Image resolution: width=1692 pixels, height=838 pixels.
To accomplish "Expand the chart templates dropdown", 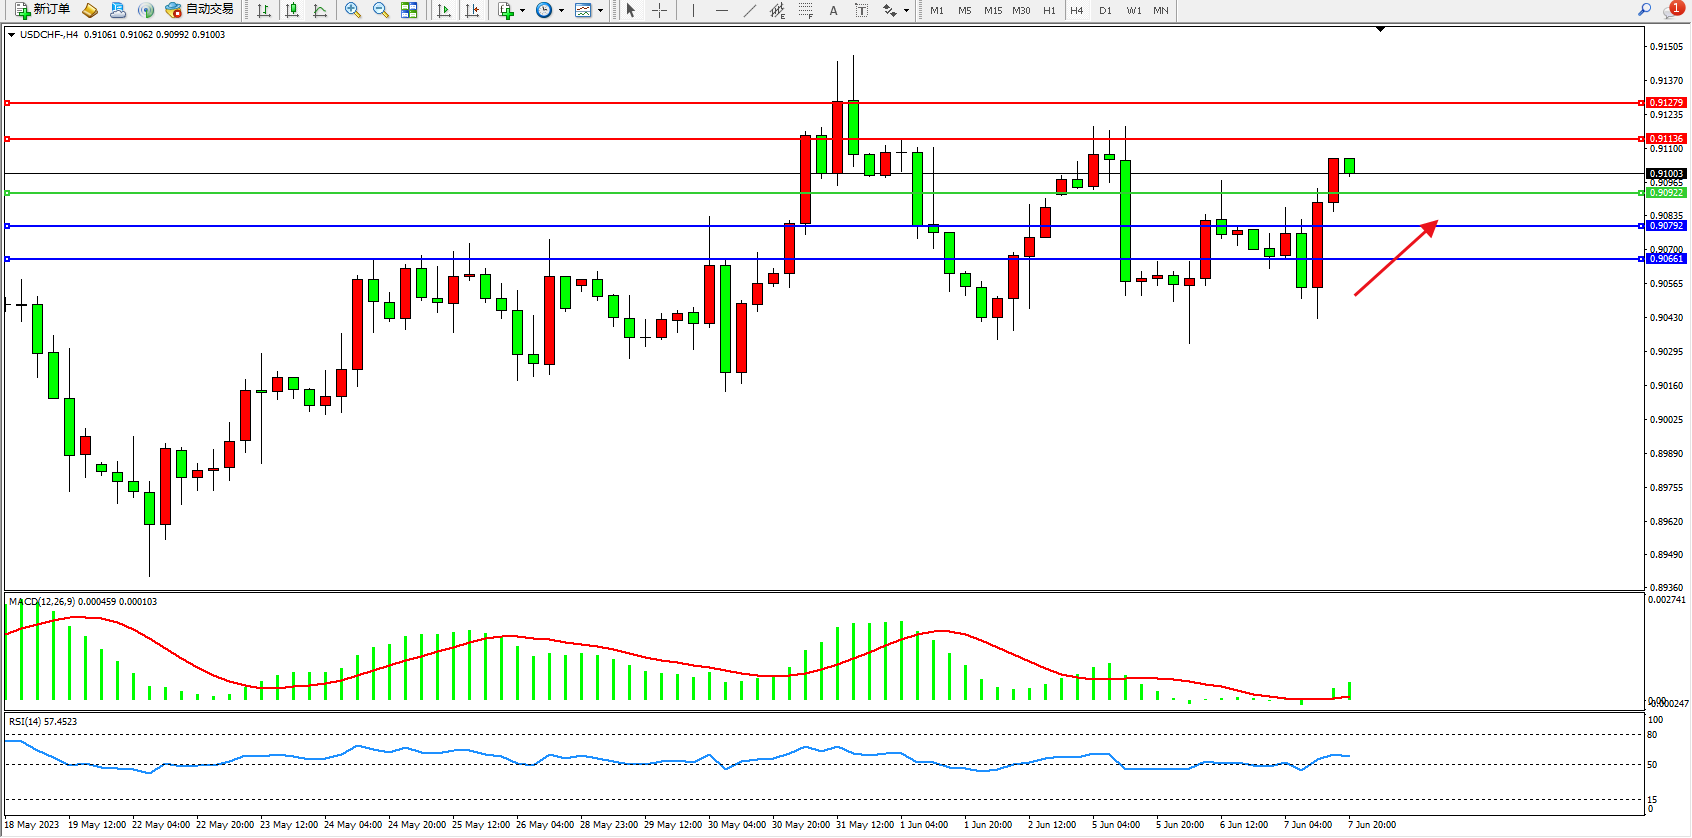I will pos(600,11).
